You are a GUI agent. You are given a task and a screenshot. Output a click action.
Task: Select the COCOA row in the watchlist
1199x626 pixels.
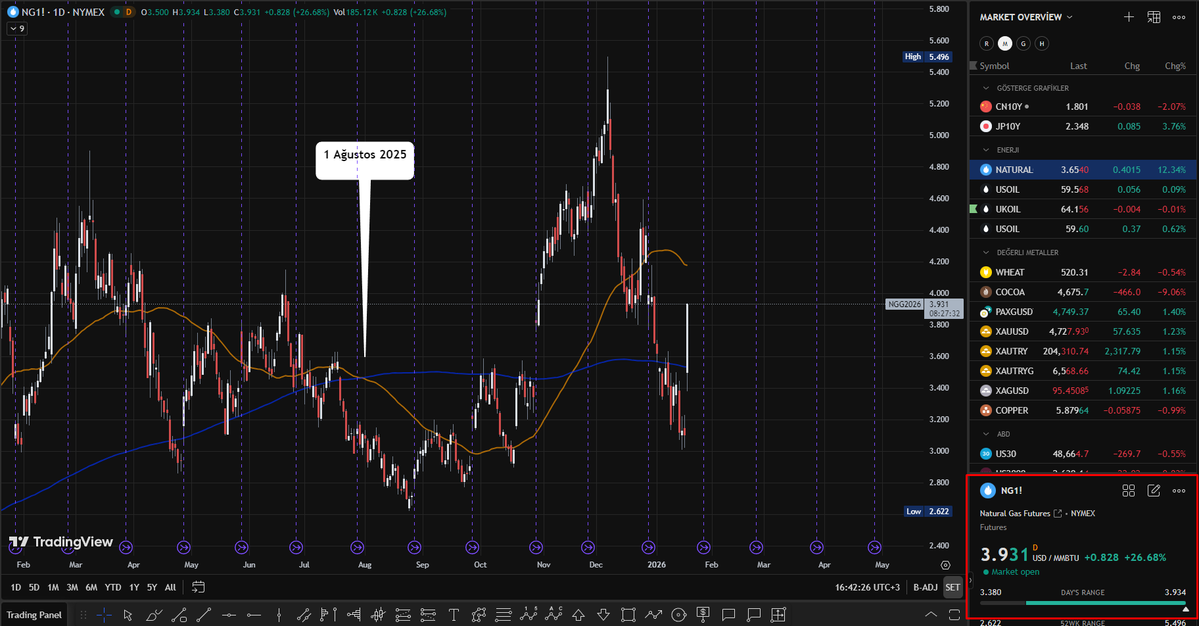click(x=1083, y=292)
